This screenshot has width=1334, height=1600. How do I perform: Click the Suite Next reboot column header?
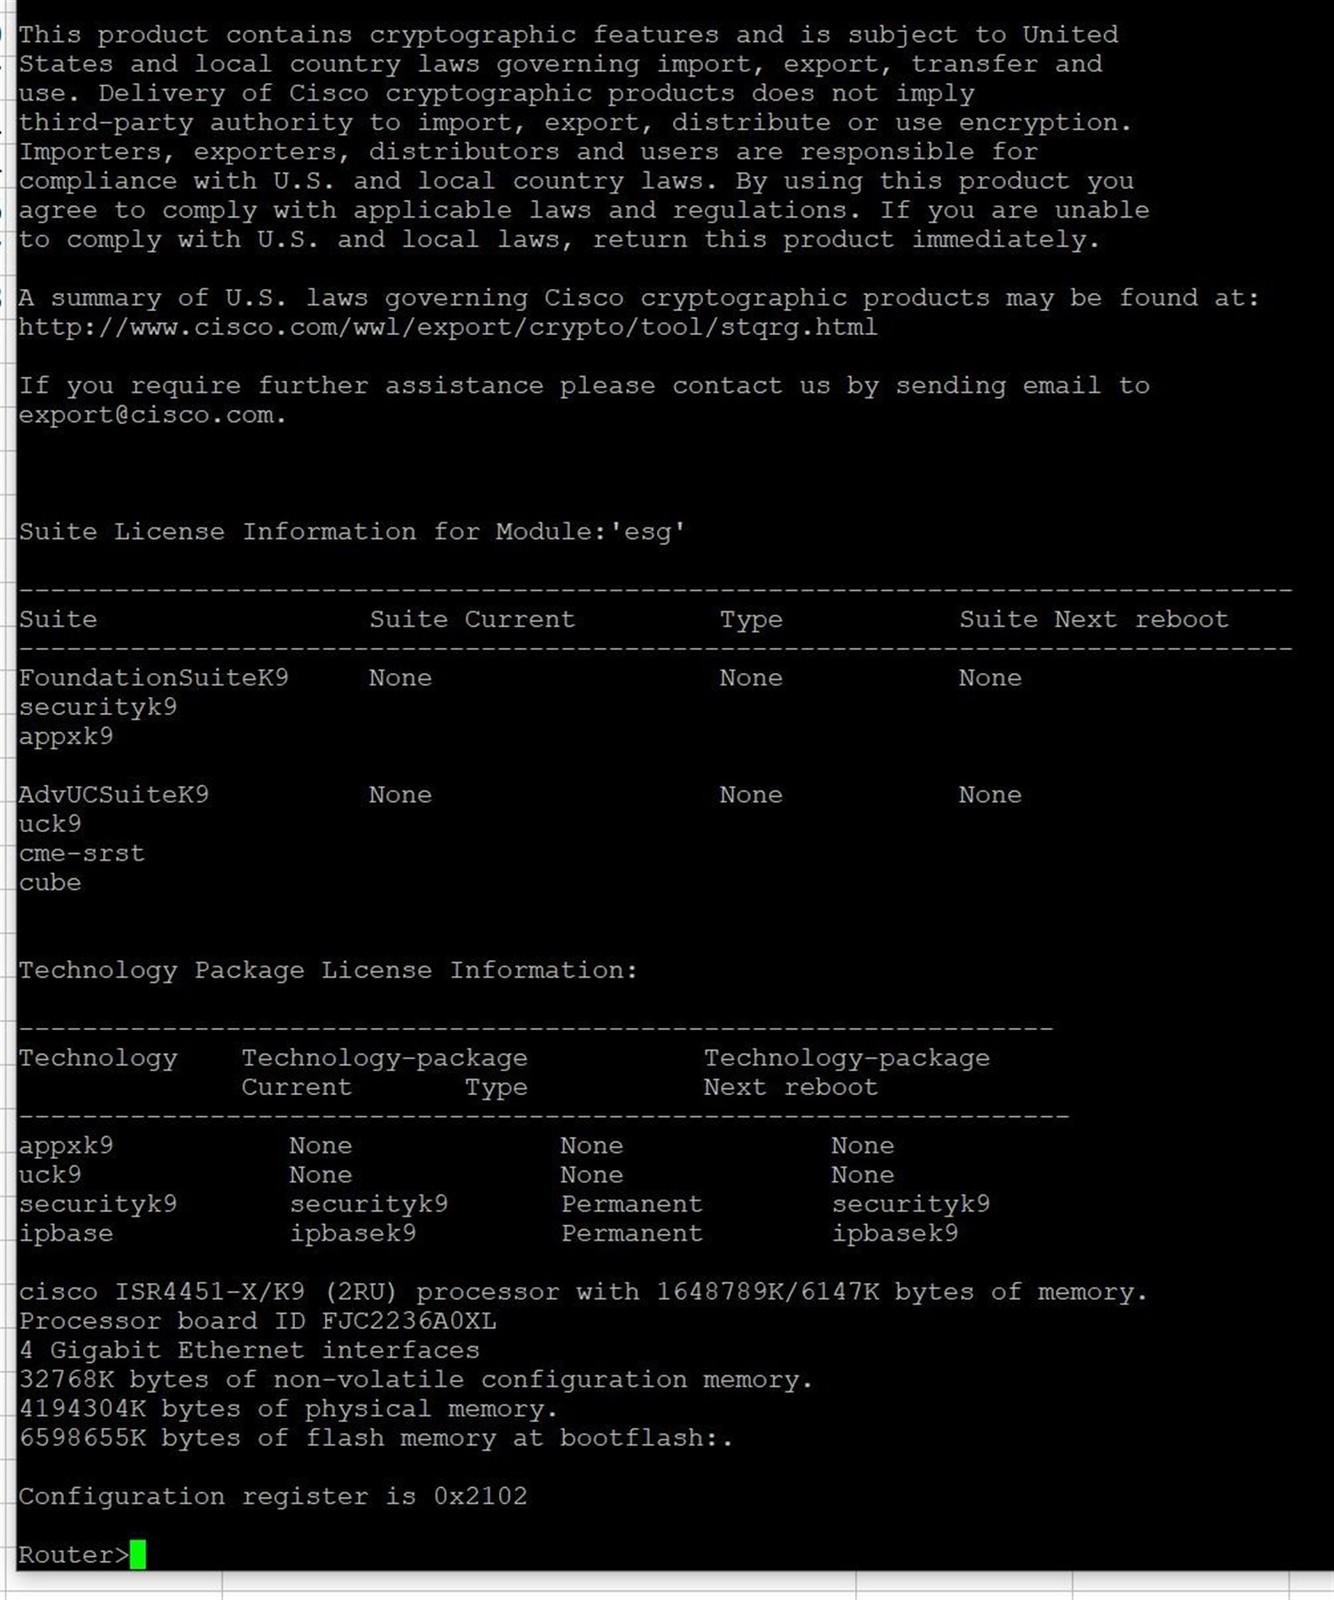[x=1094, y=619]
